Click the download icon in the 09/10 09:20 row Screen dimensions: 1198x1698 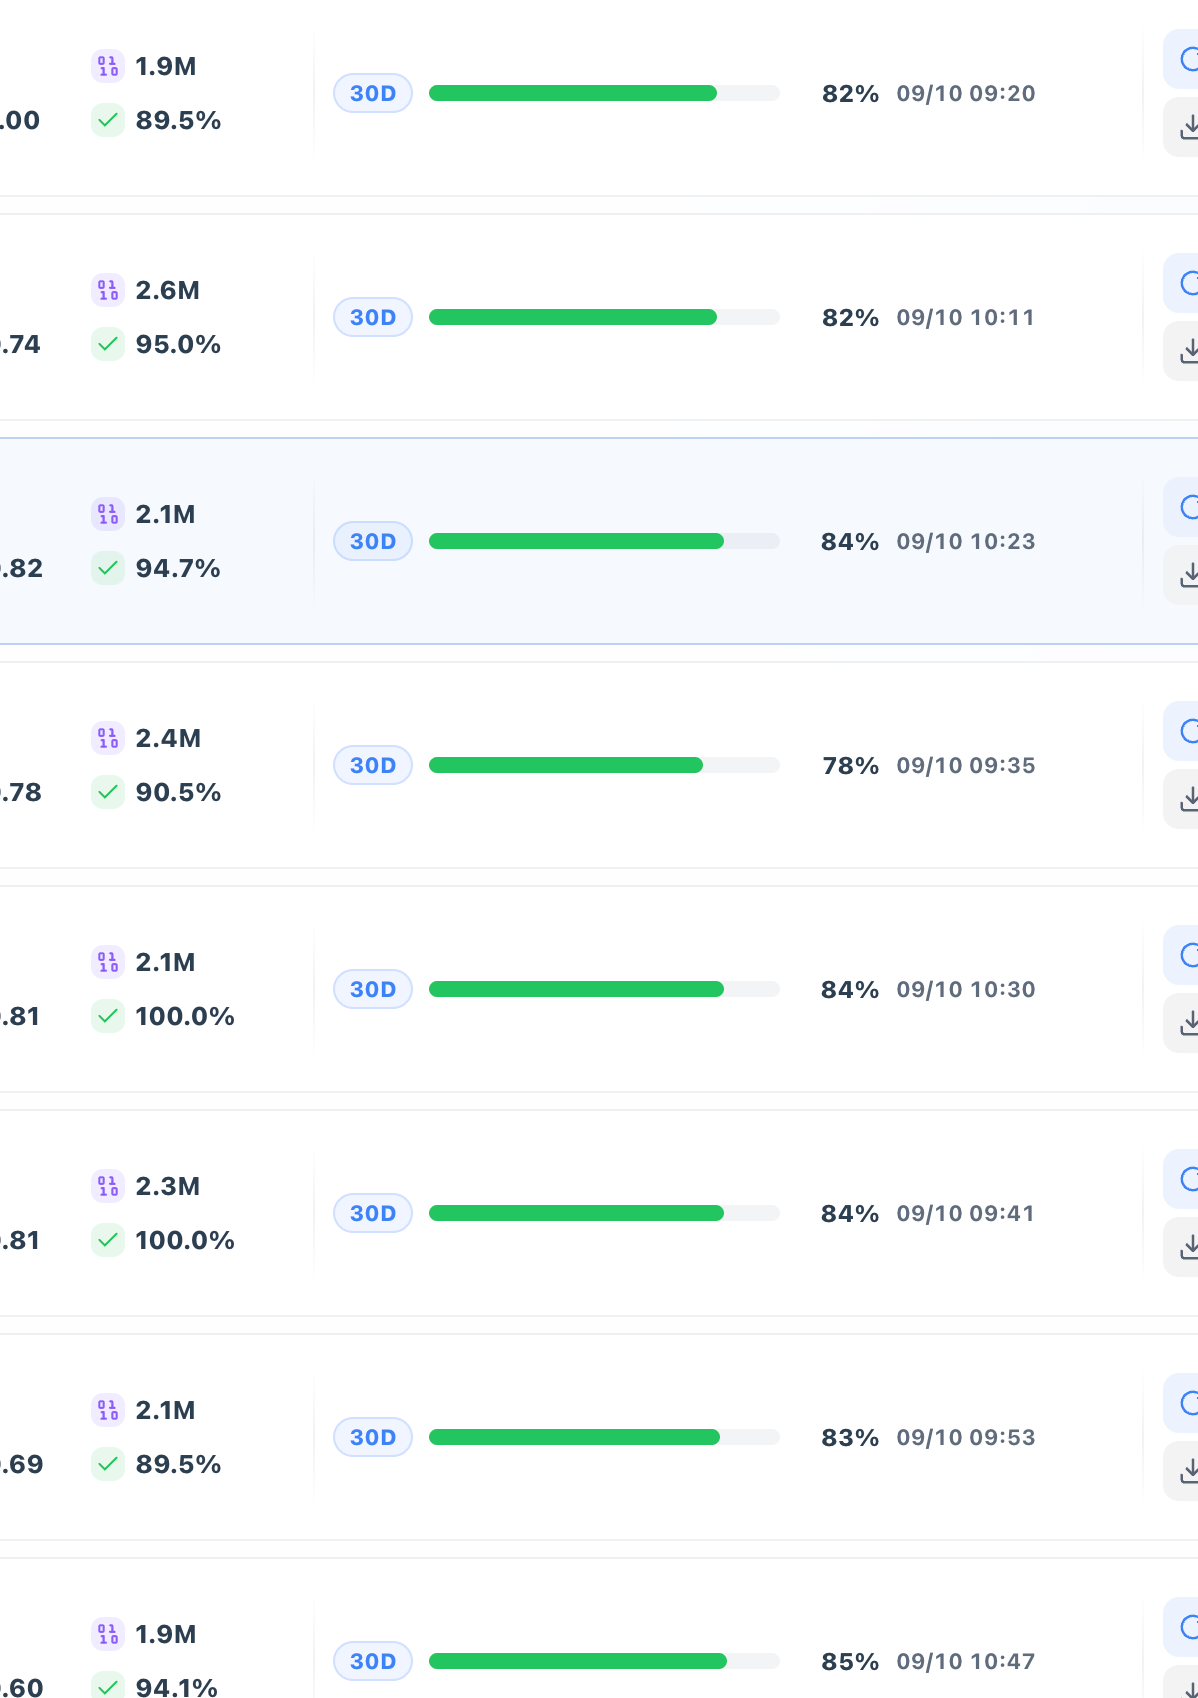point(1184,127)
